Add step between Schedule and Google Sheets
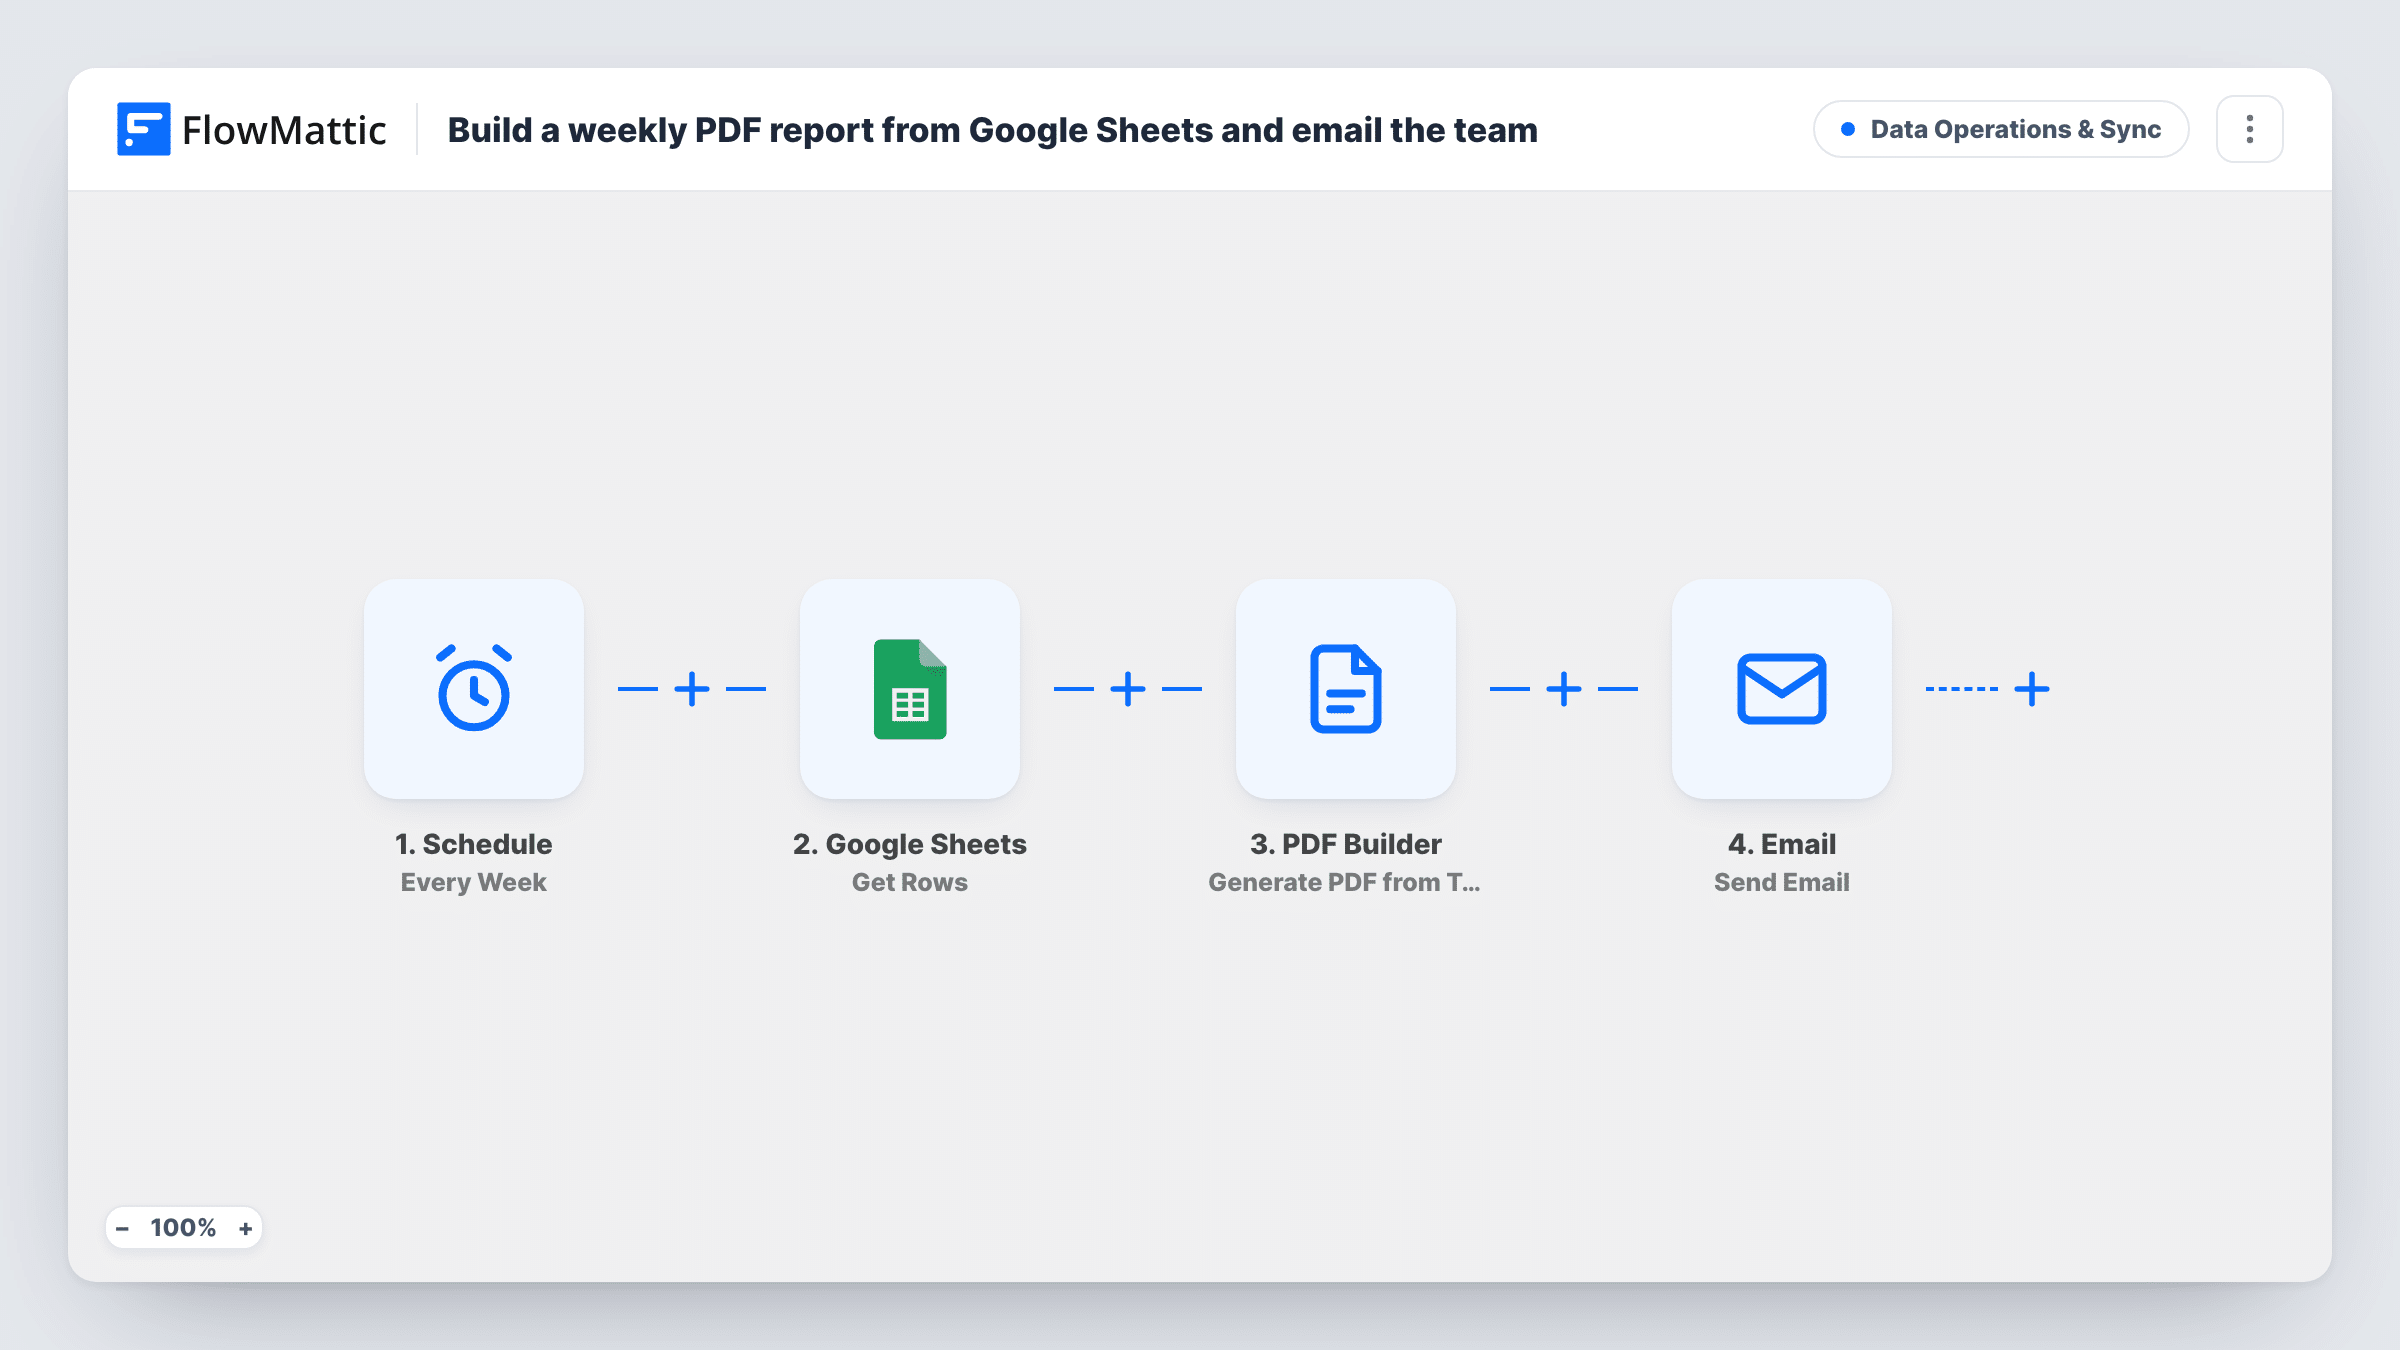This screenshot has width=2400, height=1350. point(692,689)
